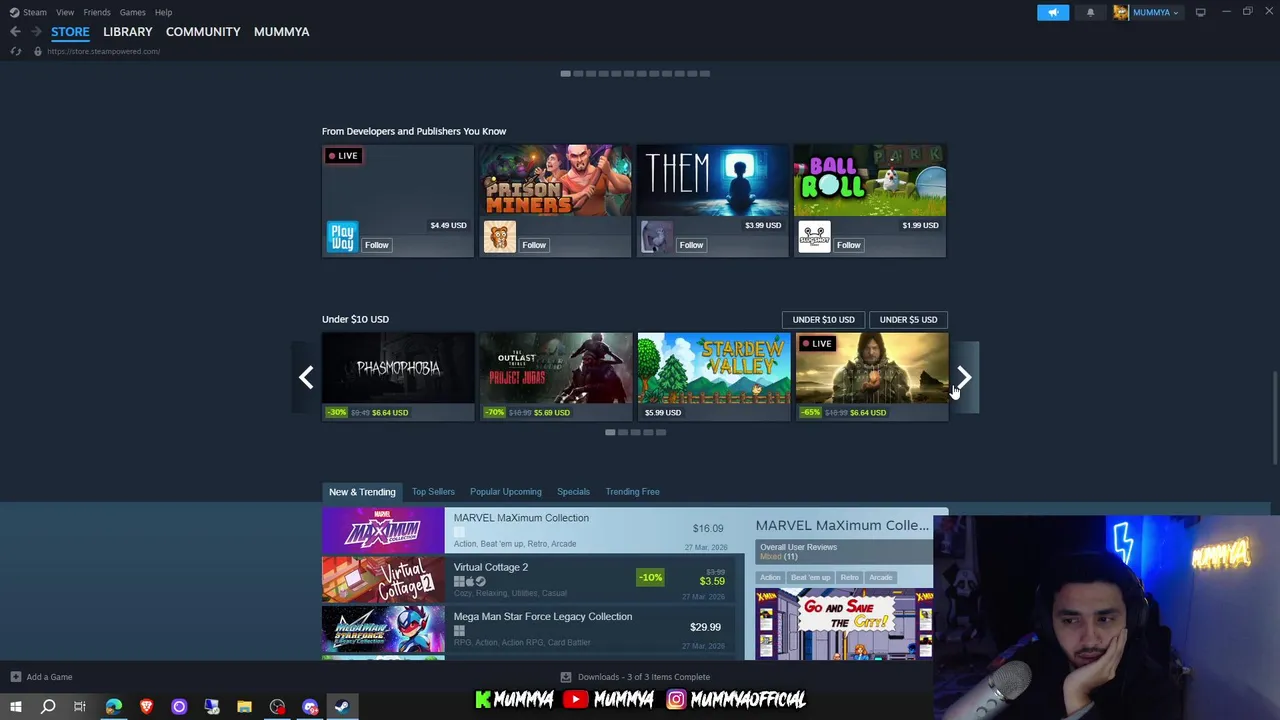Click the Slugshot developer logo

[x=814, y=237]
